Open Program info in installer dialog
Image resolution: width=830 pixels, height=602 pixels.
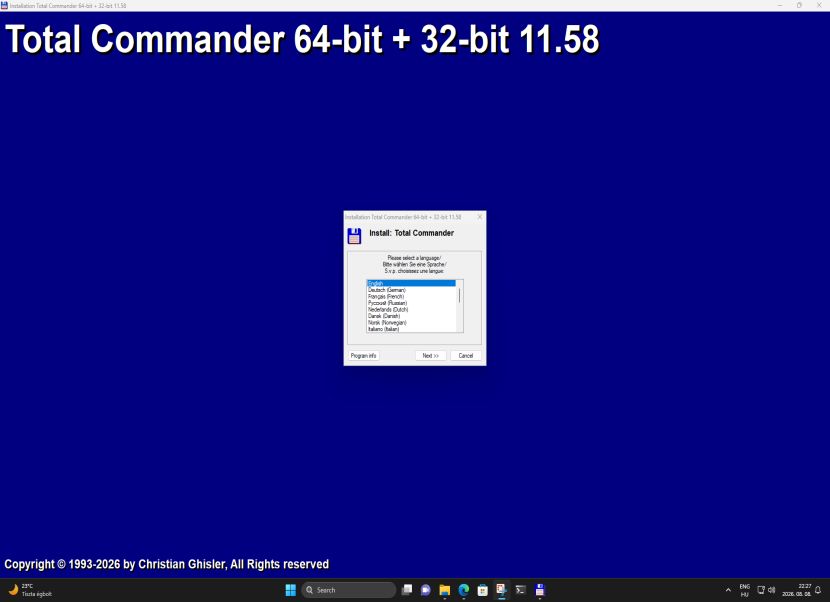tap(363, 356)
